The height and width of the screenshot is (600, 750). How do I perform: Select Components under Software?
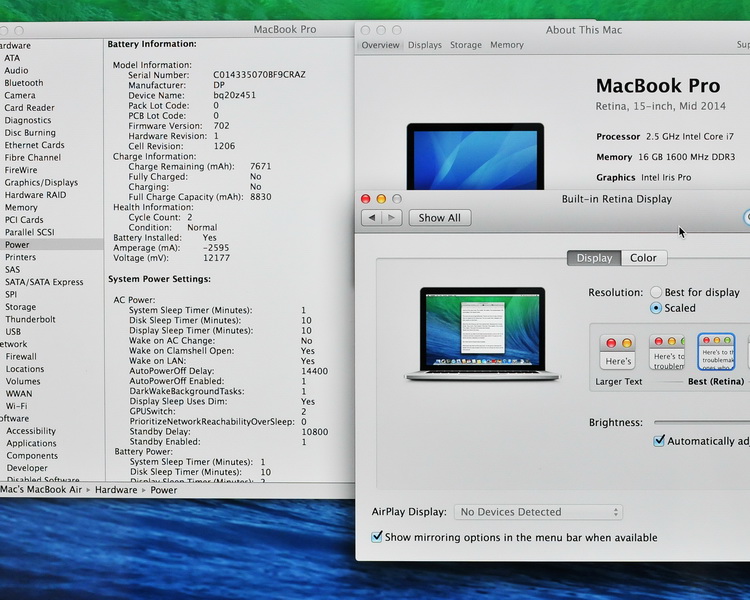pos(32,456)
